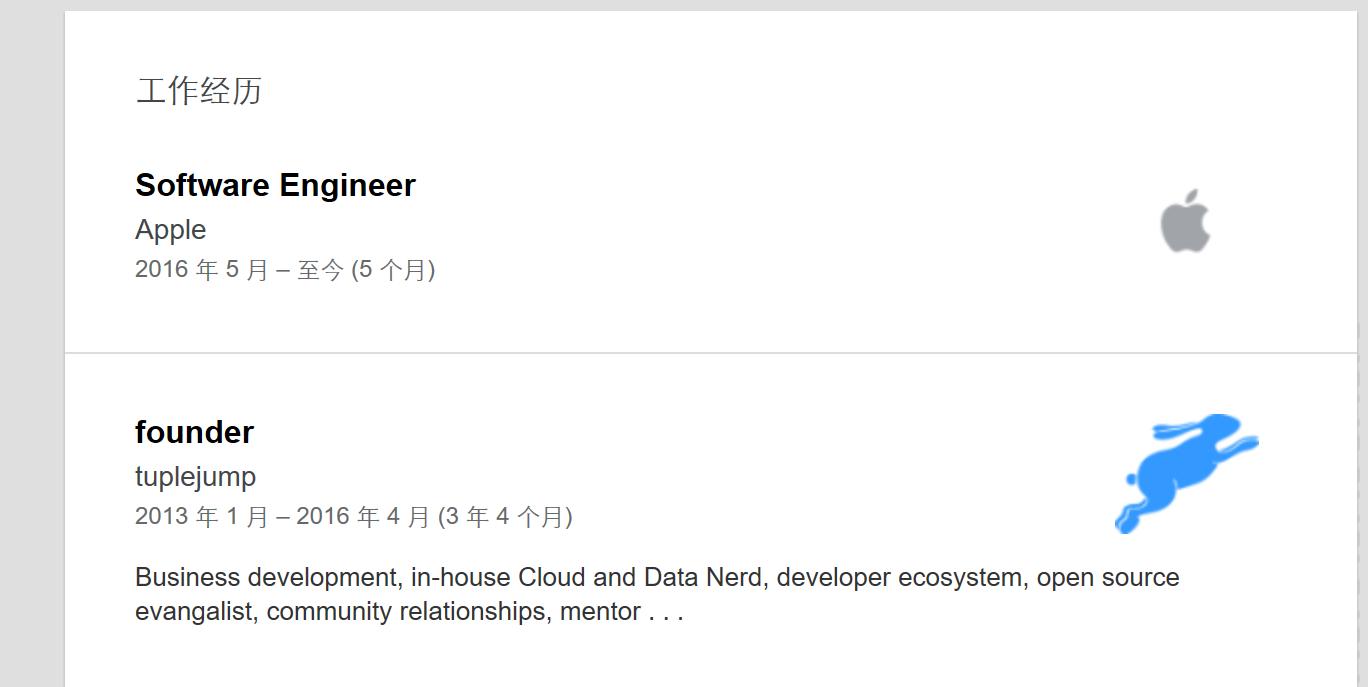The width and height of the screenshot is (1368, 687).
Task: Click the community relationships phrase
Action: [x=406, y=612]
